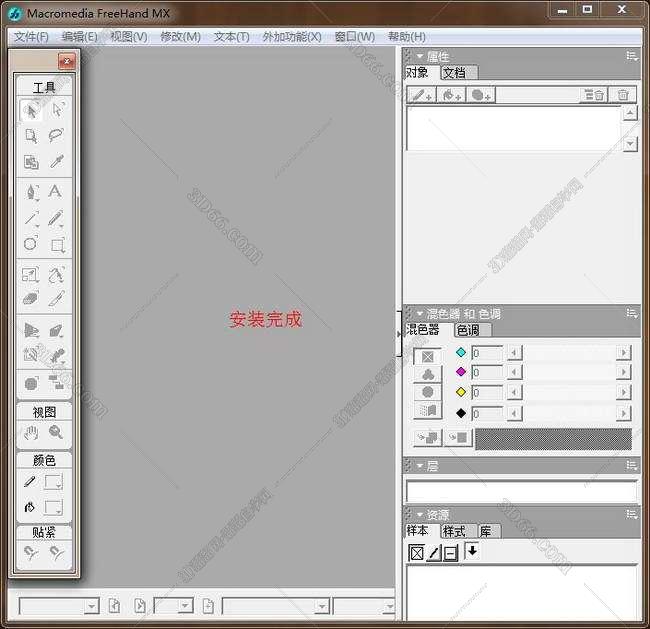
Task: Select the Text tool
Action: pos(57,191)
